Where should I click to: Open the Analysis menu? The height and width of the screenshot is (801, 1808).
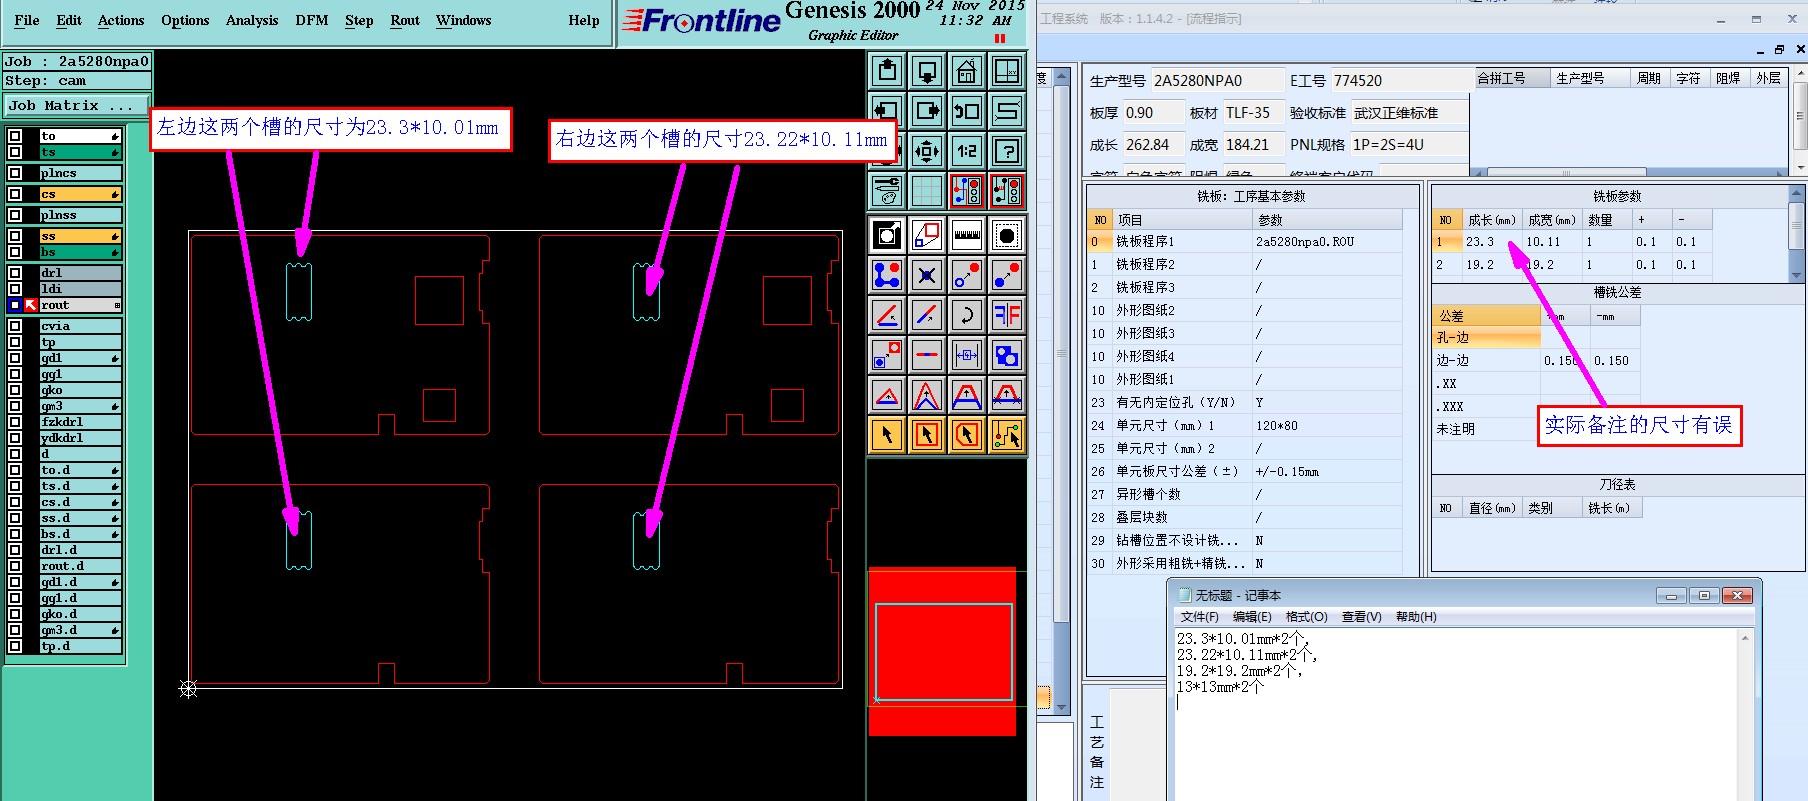pyautogui.click(x=252, y=20)
